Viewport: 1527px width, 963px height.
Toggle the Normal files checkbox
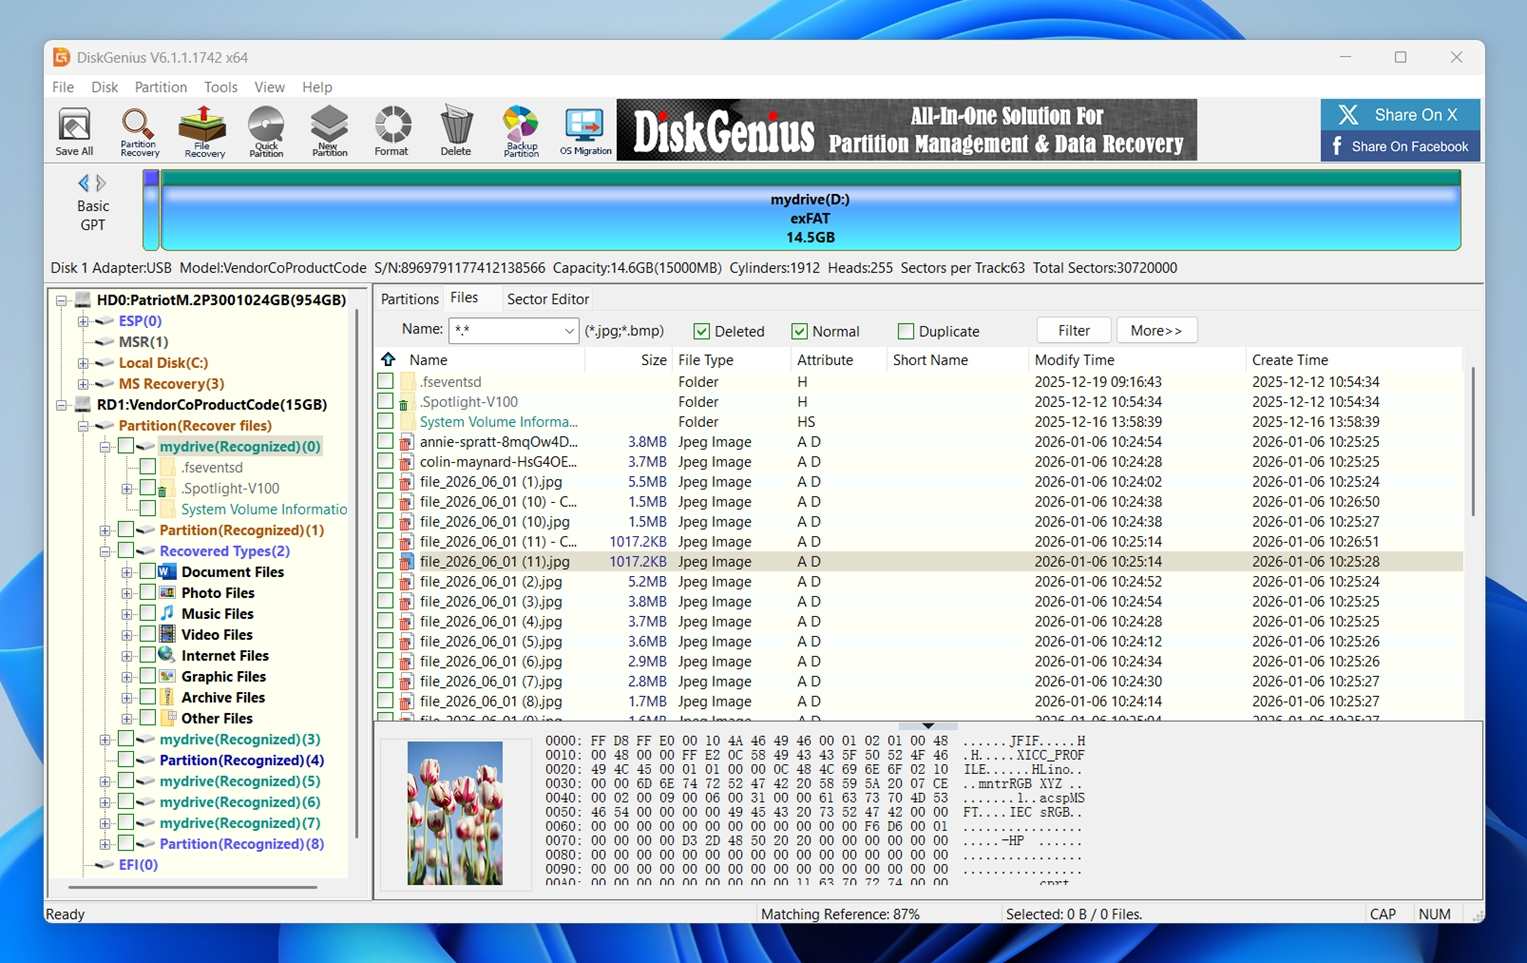[x=799, y=332]
